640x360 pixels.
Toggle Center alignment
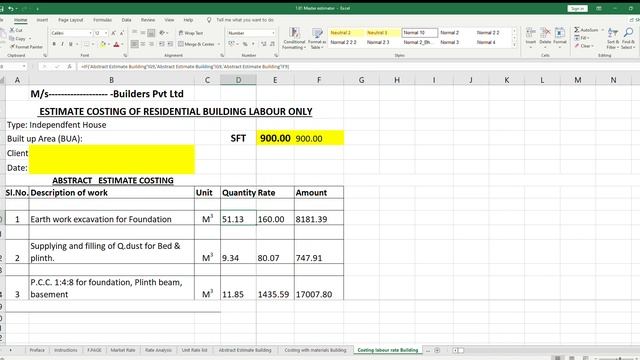point(142,44)
